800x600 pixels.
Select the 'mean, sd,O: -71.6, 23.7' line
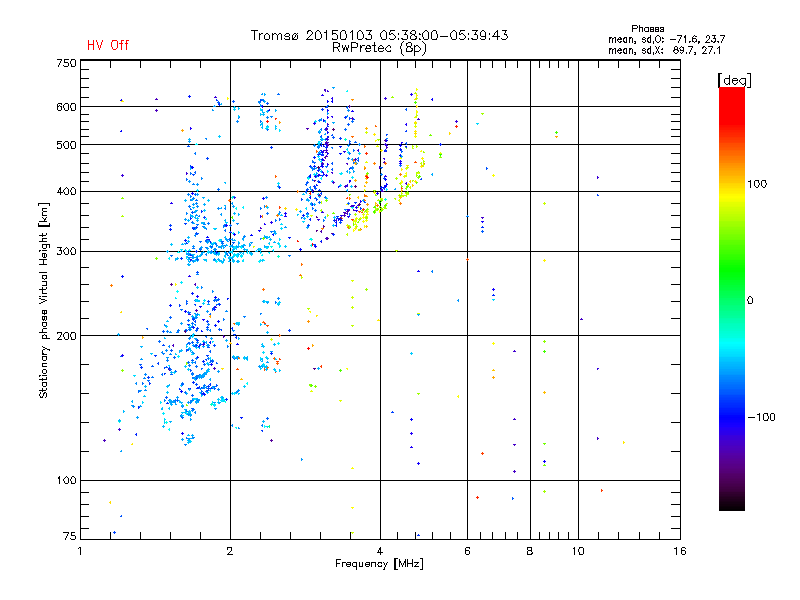666,39
